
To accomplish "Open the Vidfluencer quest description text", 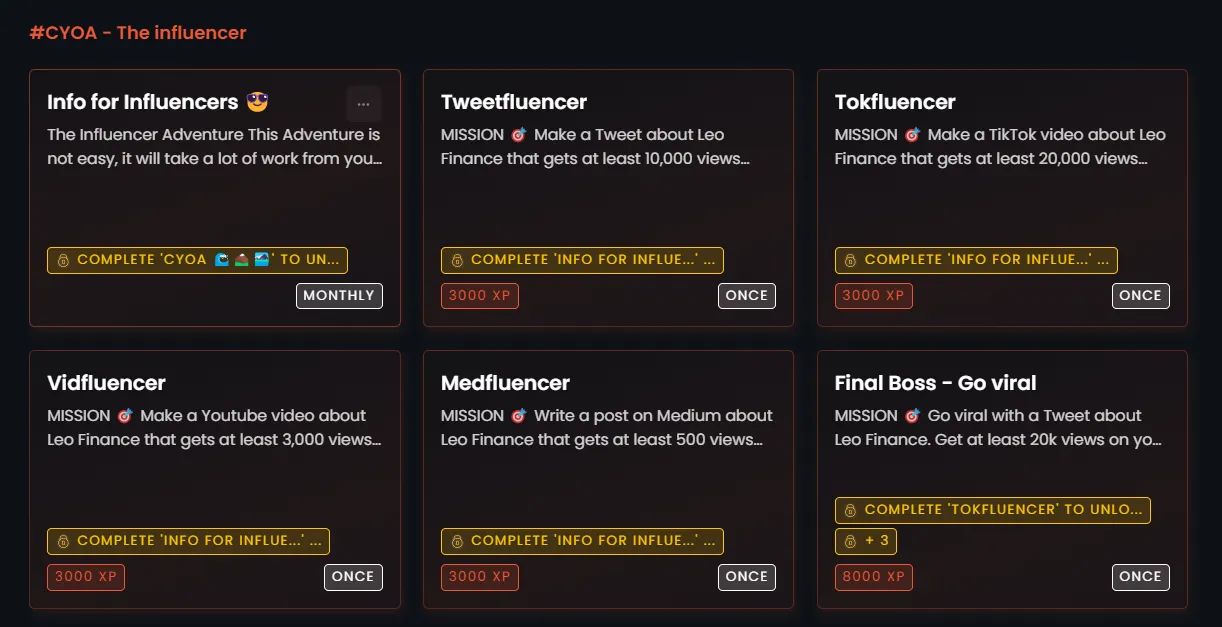I will click(x=214, y=427).
